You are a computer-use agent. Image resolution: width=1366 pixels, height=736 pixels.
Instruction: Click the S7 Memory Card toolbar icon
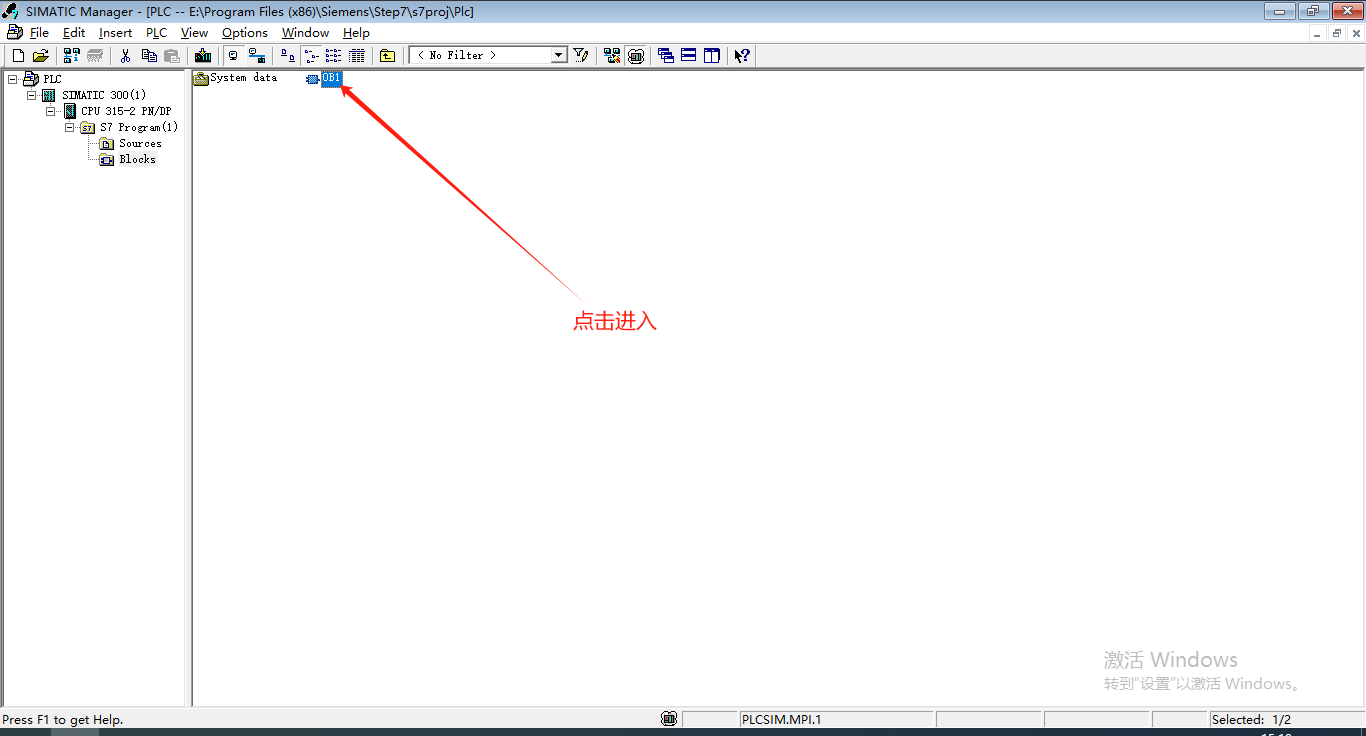click(x=95, y=56)
